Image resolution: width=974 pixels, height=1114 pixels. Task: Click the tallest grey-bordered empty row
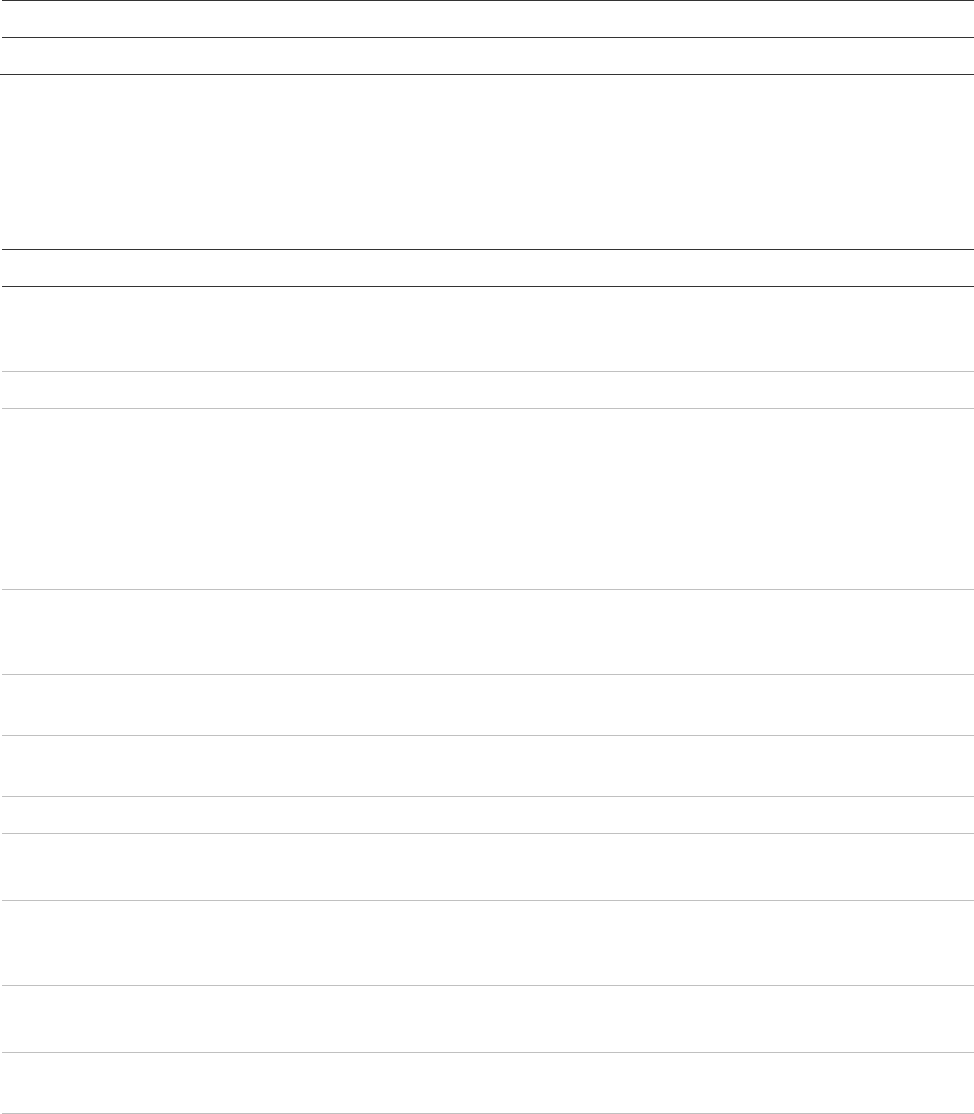[x=487, y=498]
